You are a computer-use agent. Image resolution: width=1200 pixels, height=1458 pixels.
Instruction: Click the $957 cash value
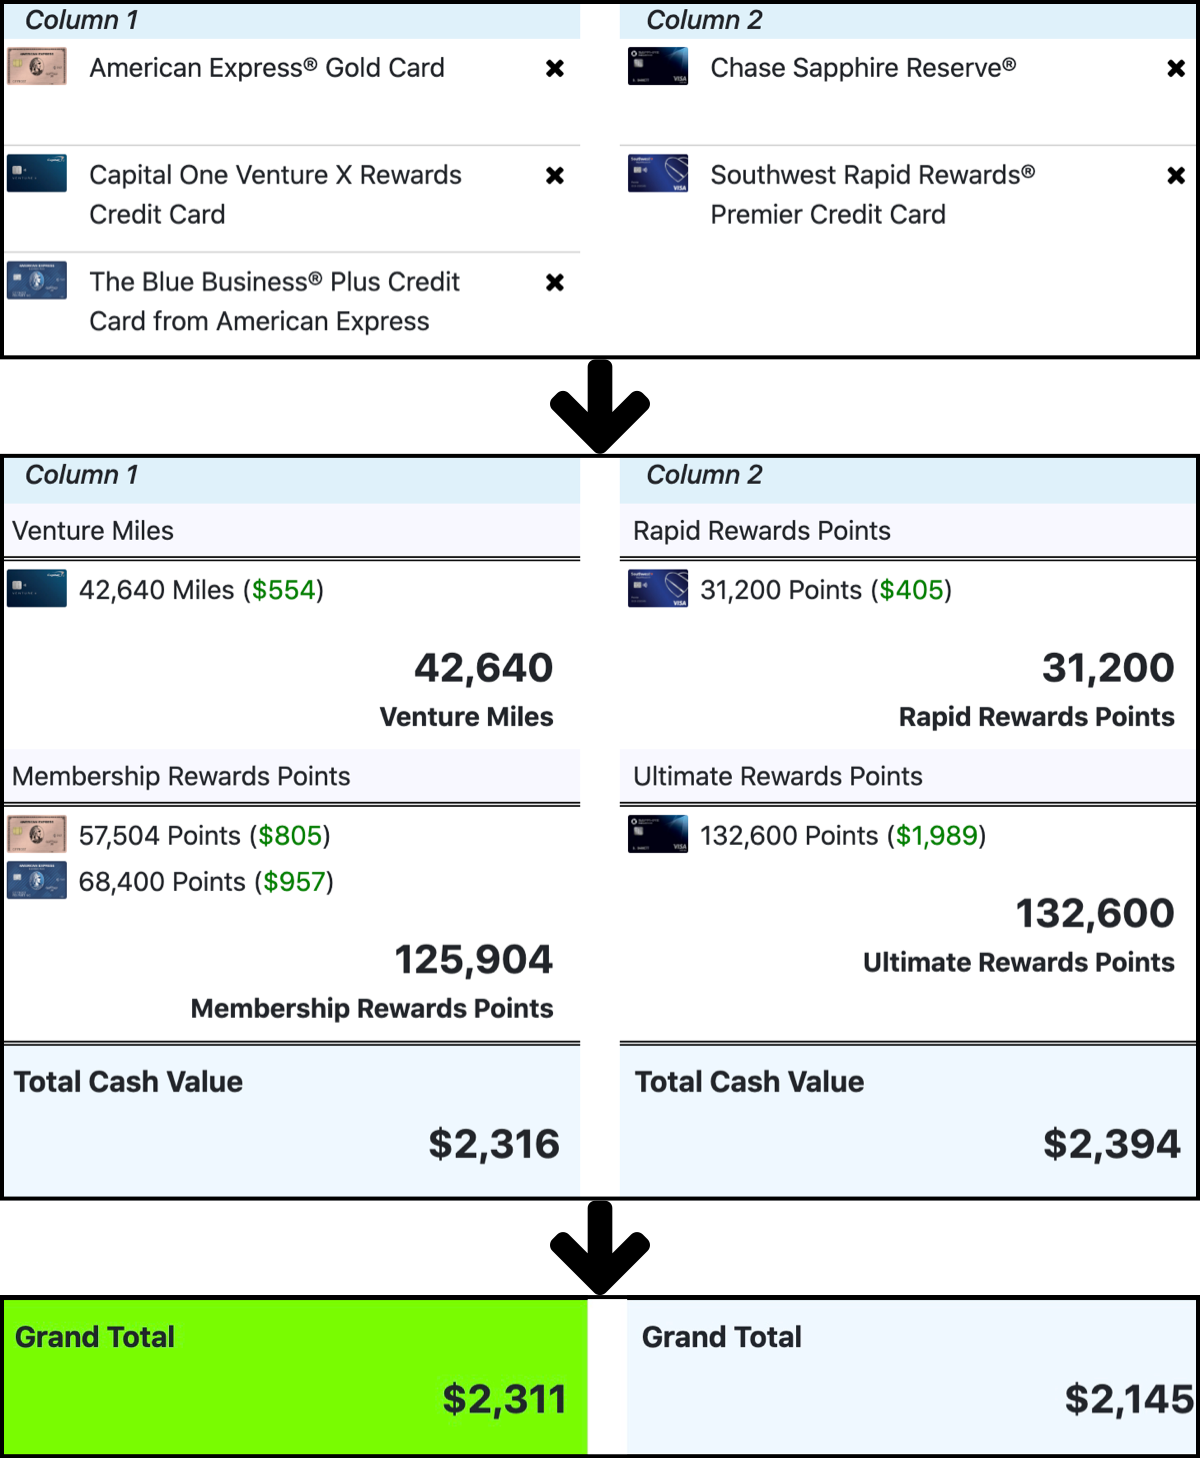(294, 882)
